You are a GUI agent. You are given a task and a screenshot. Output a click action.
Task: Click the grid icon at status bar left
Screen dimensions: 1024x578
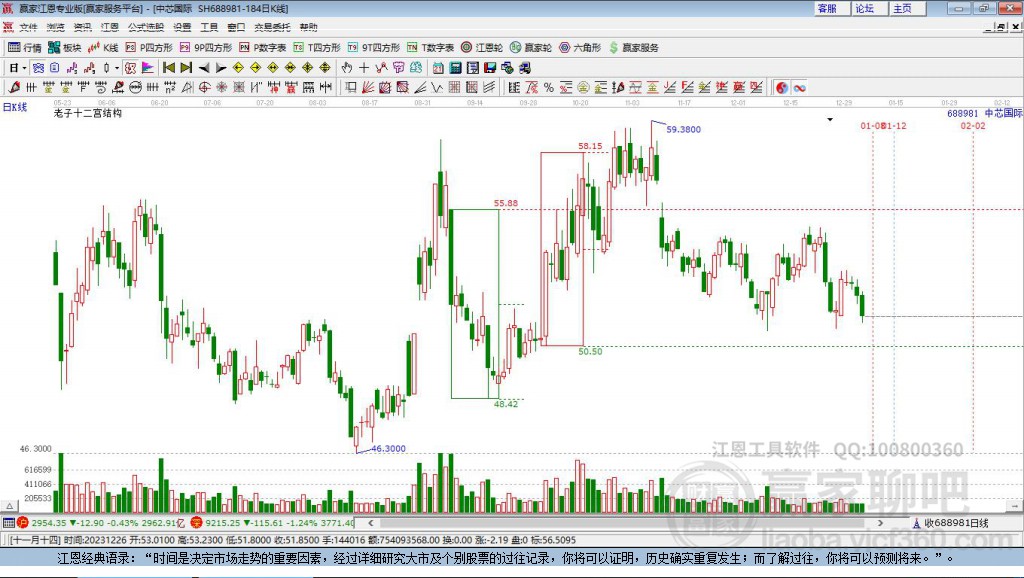(x=8, y=522)
